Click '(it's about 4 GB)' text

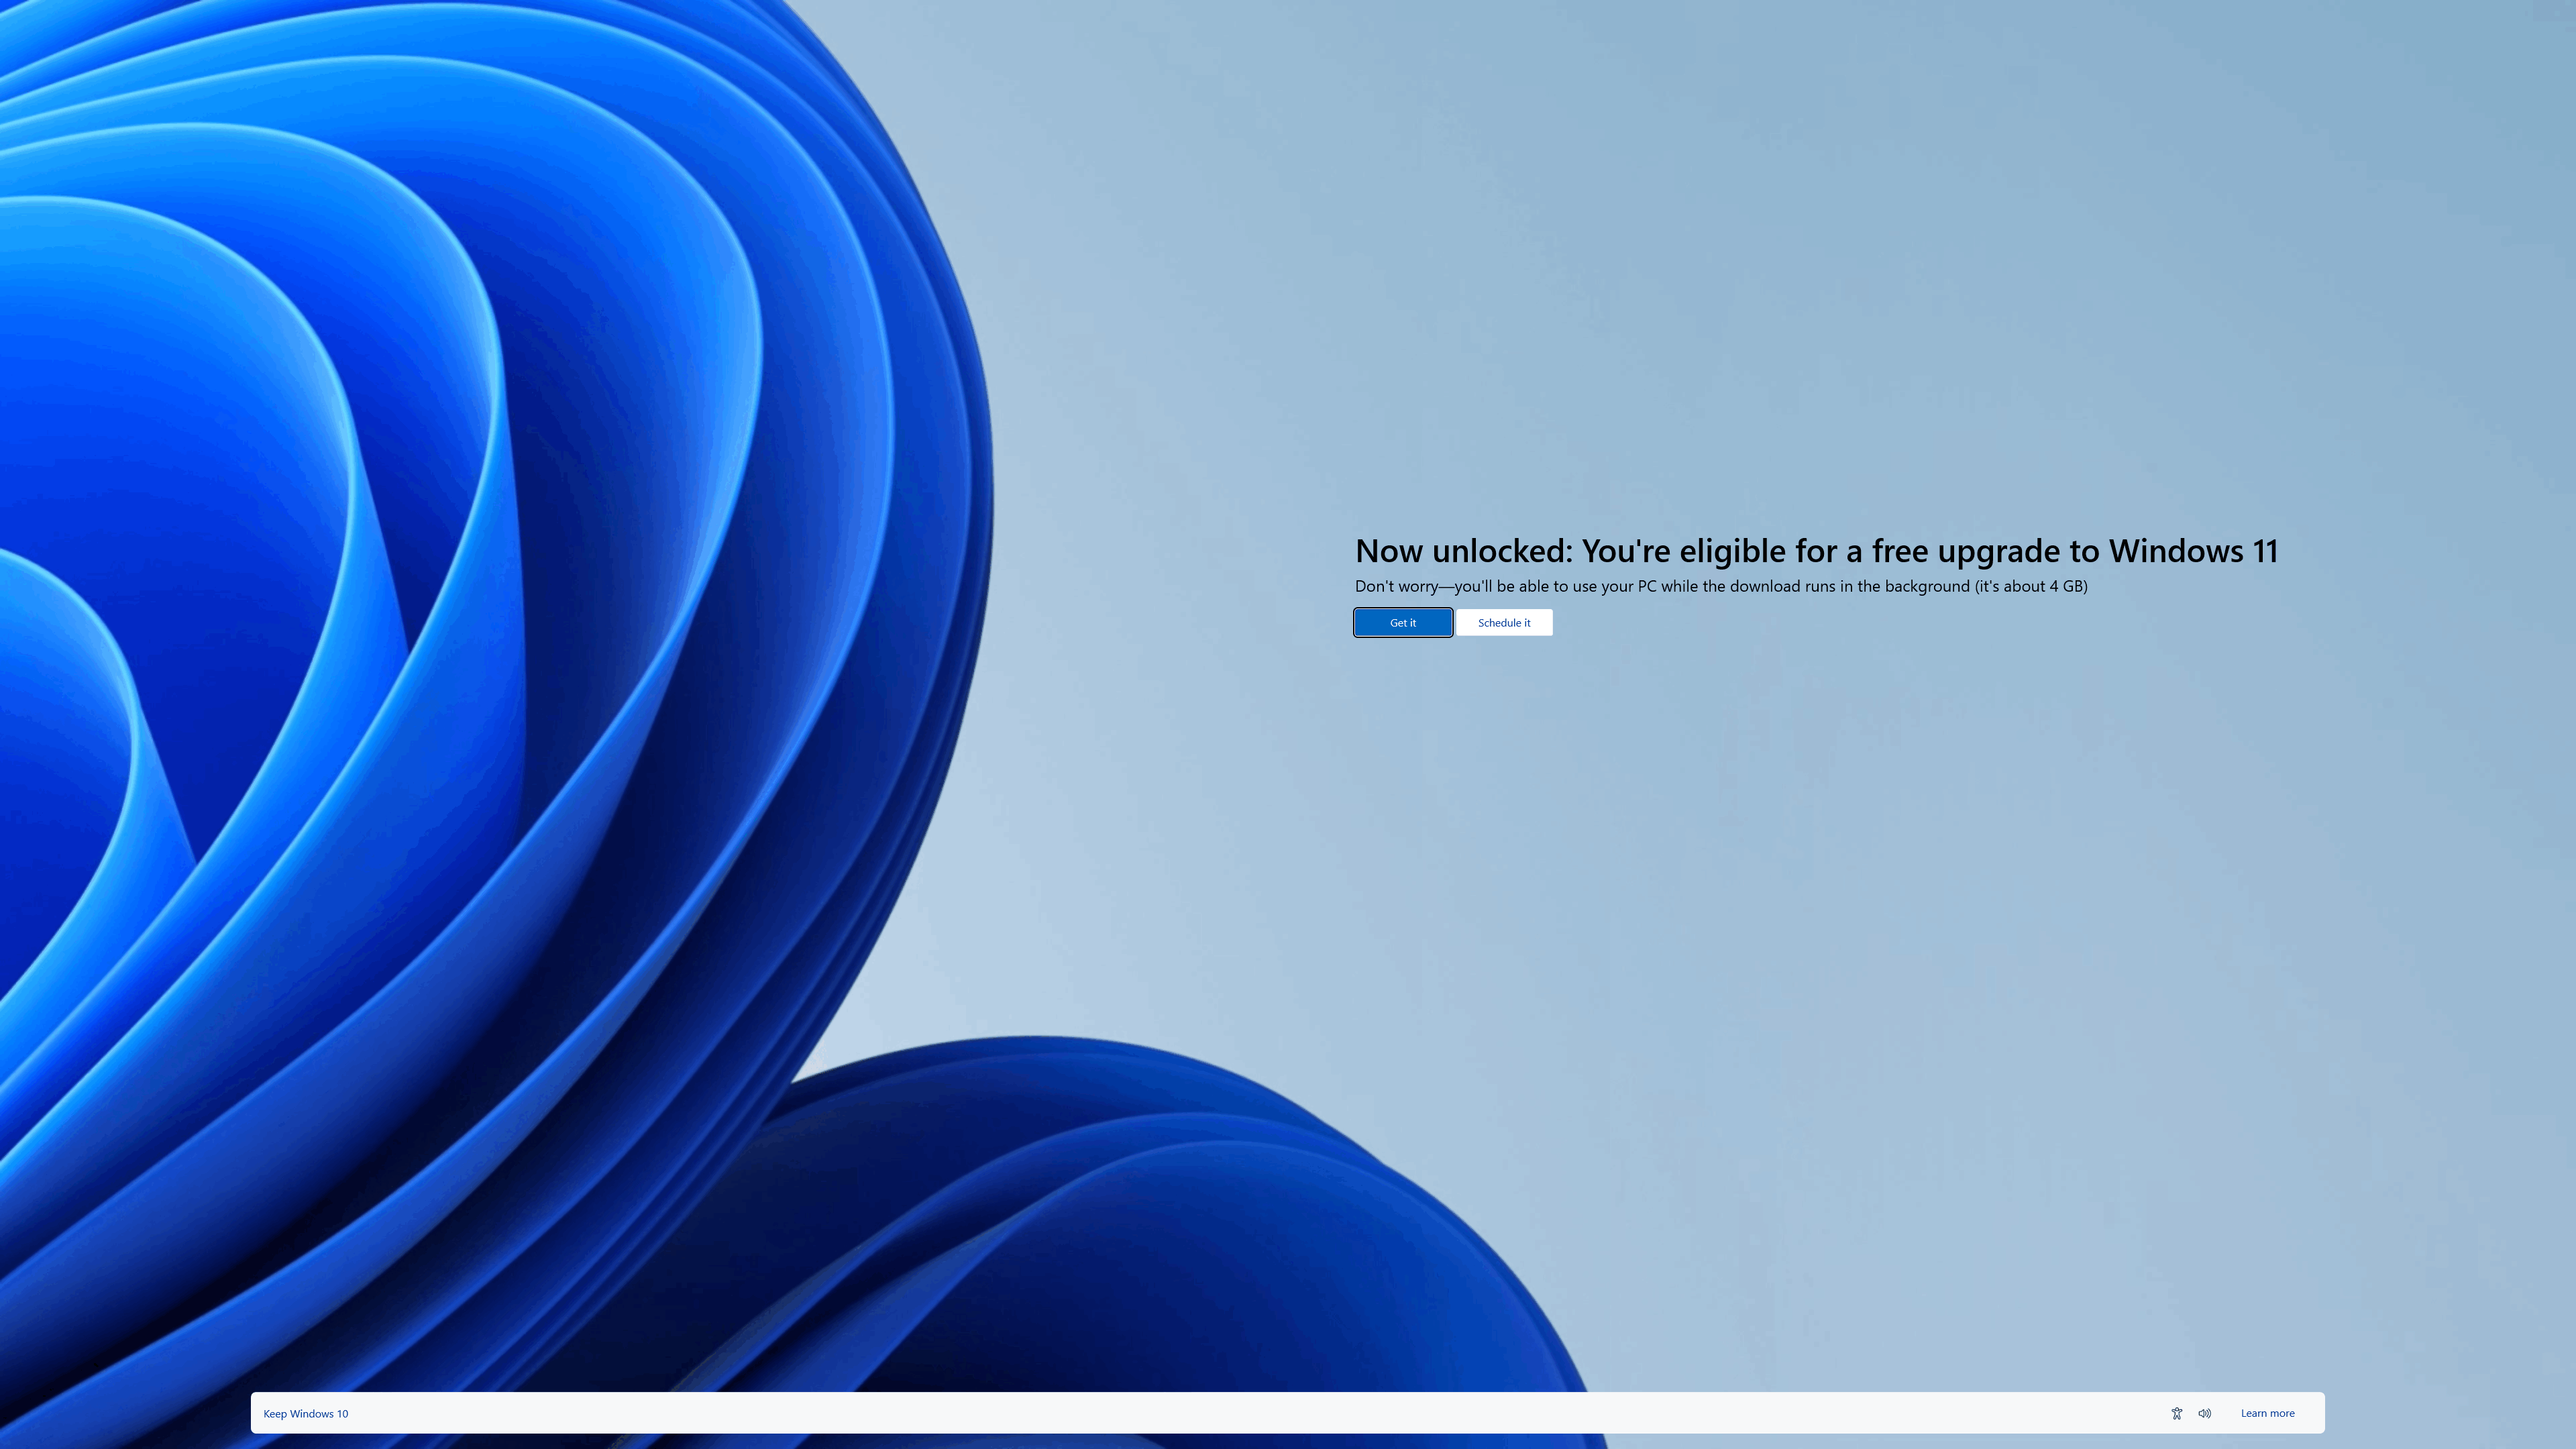pyautogui.click(x=2030, y=586)
